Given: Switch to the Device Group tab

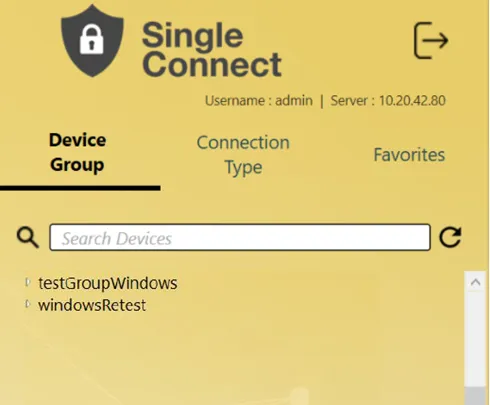Looking at the screenshot, I should pos(78,153).
